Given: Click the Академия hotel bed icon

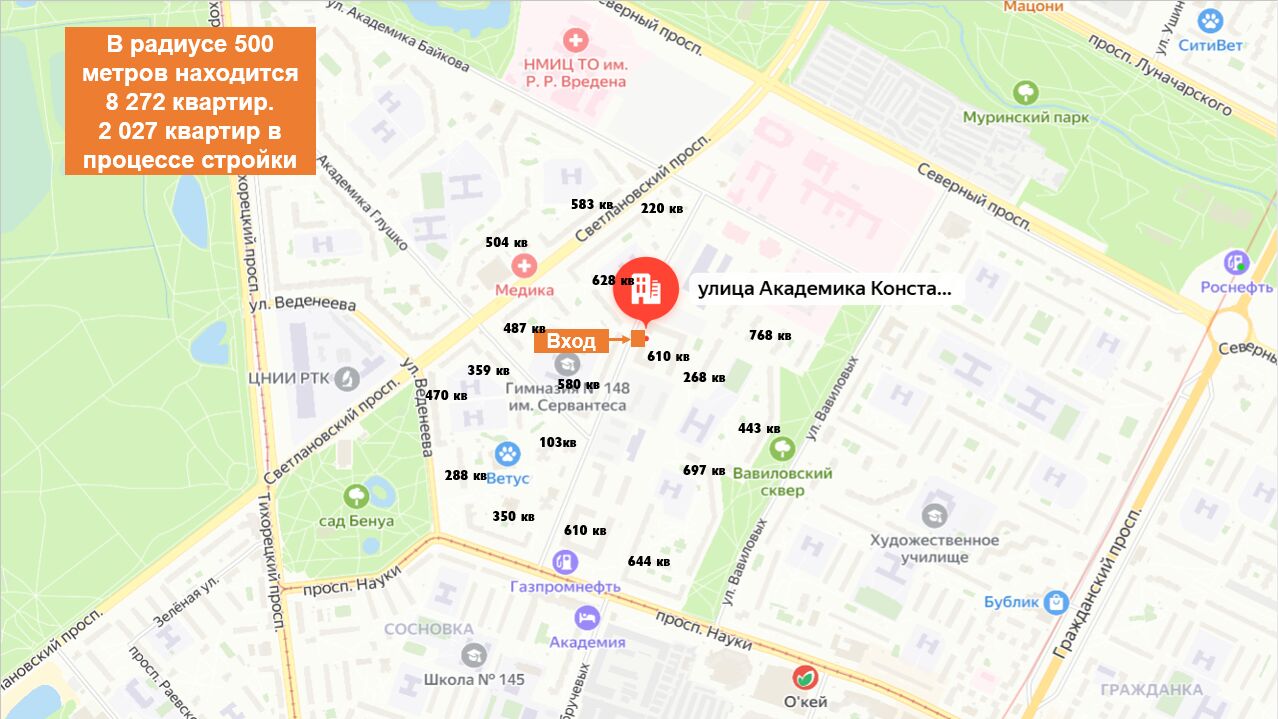Looking at the screenshot, I should pyautogui.click(x=587, y=618).
